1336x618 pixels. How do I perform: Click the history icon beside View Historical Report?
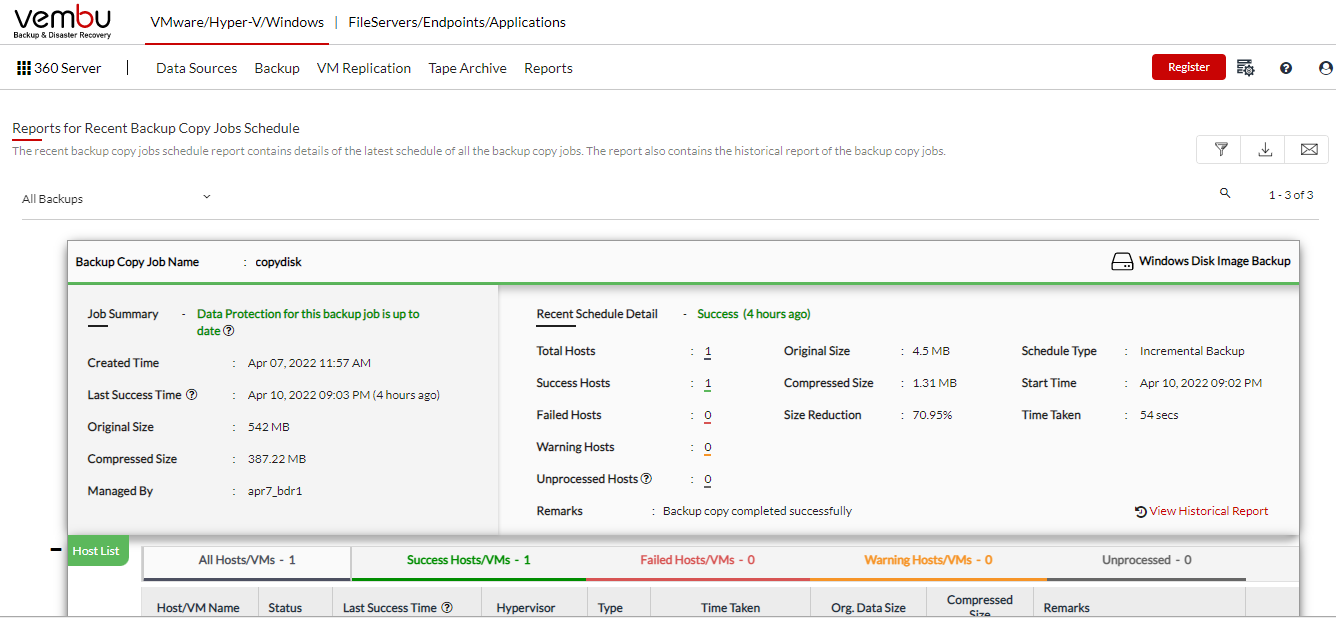(x=1141, y=511)
